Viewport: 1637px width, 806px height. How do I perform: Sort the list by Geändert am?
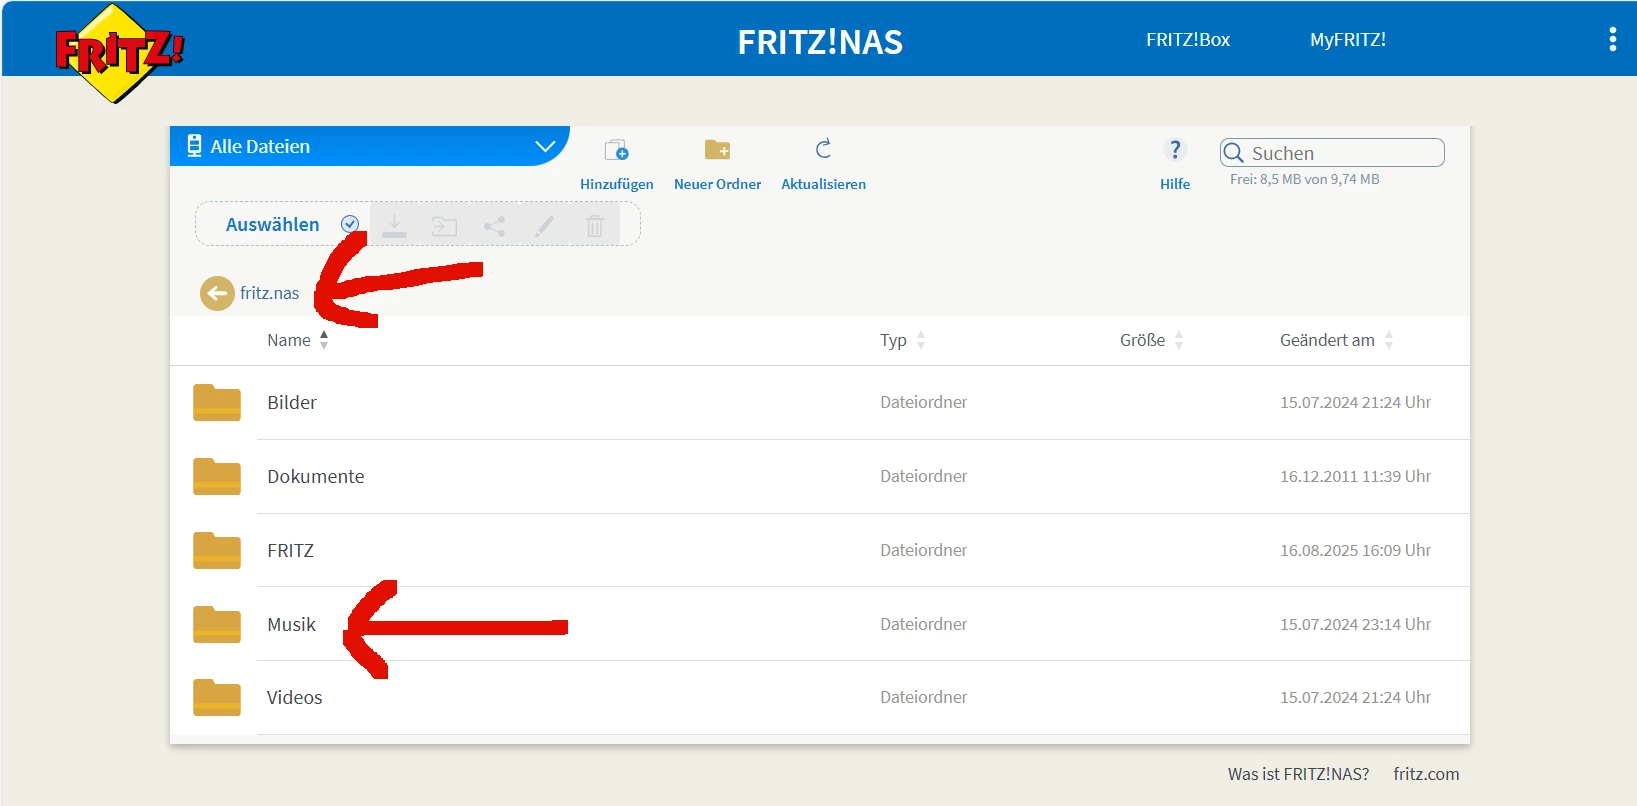click(x=1336, y=340)
